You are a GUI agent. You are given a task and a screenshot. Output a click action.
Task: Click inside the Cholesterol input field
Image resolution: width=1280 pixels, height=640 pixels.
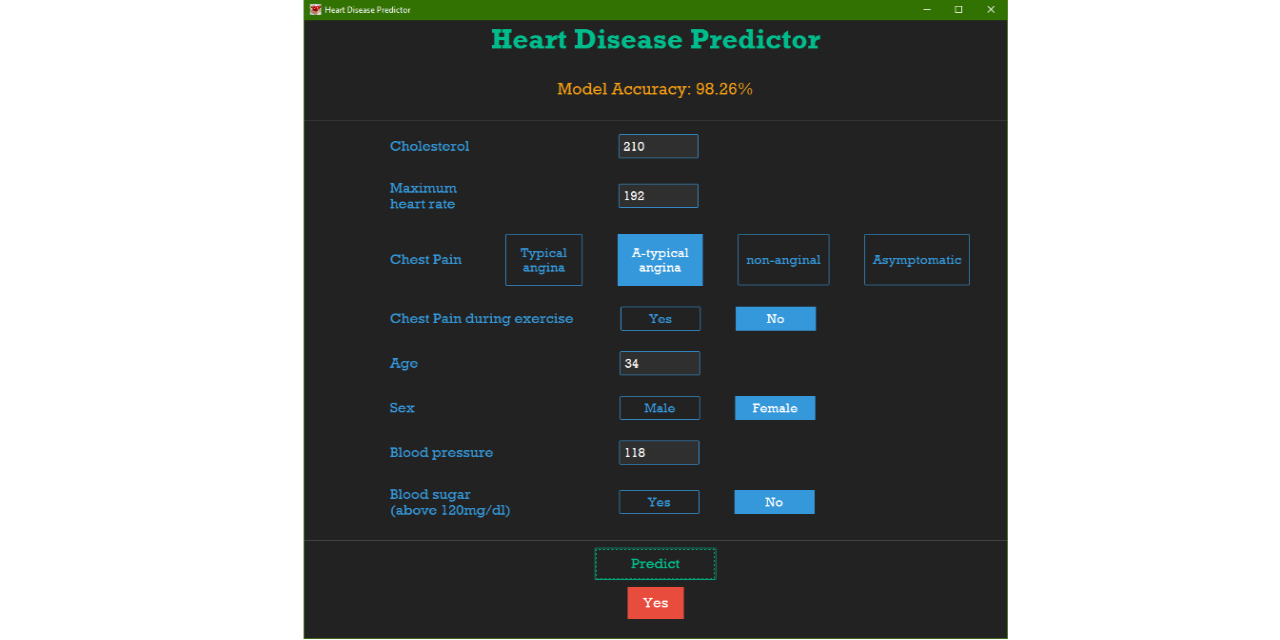coord(658,146)
